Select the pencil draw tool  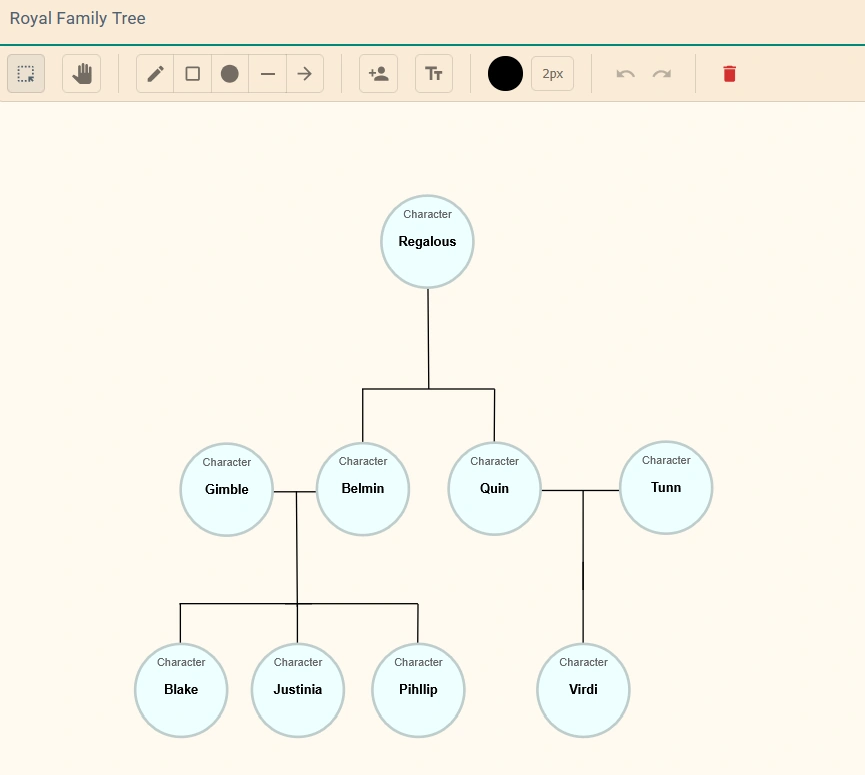155,74
